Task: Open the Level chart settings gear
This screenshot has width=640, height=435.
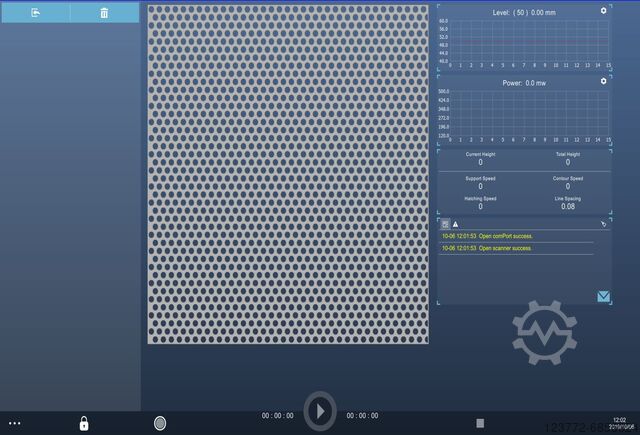Action: (603, 11)
